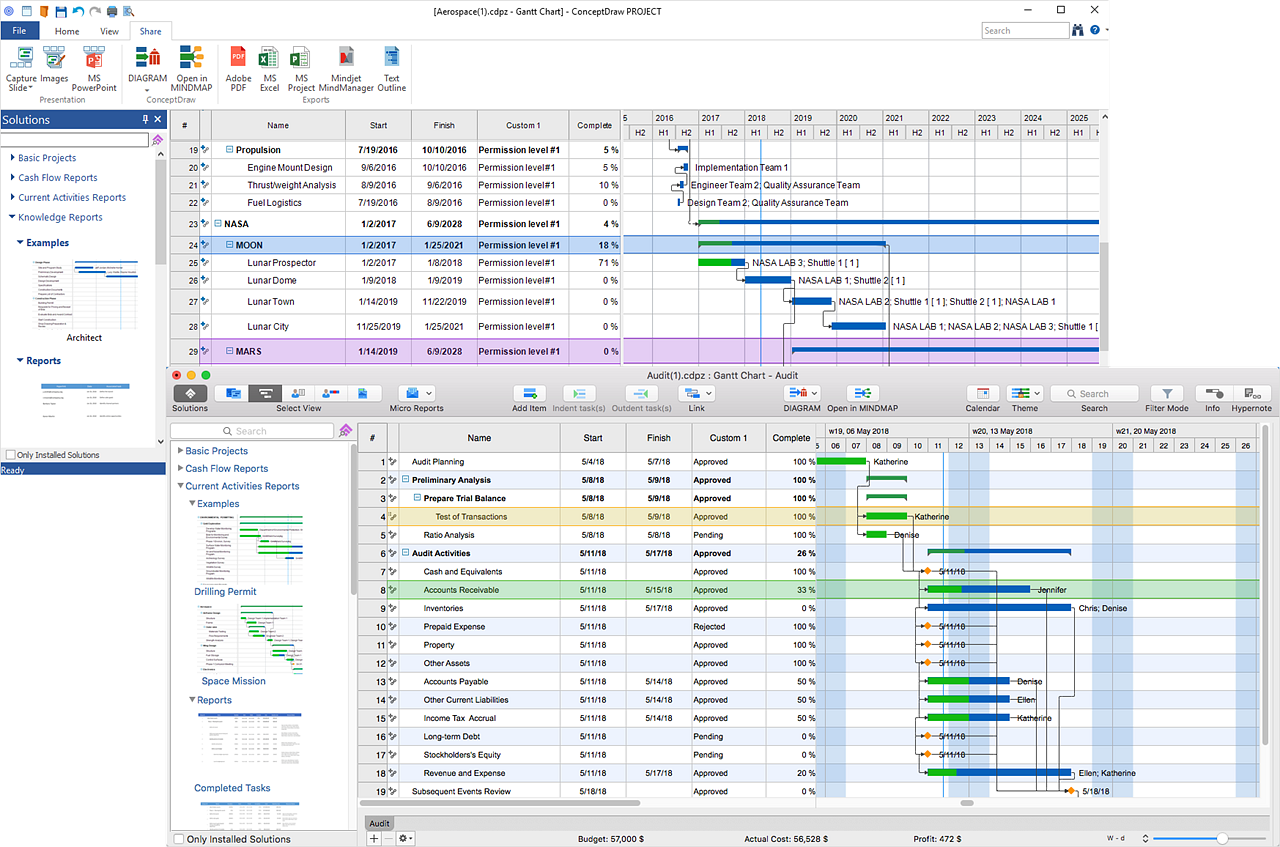Click Drilling Permit example link
The width and height of the screenshot is (1280, 847).
tap(225, 592)
